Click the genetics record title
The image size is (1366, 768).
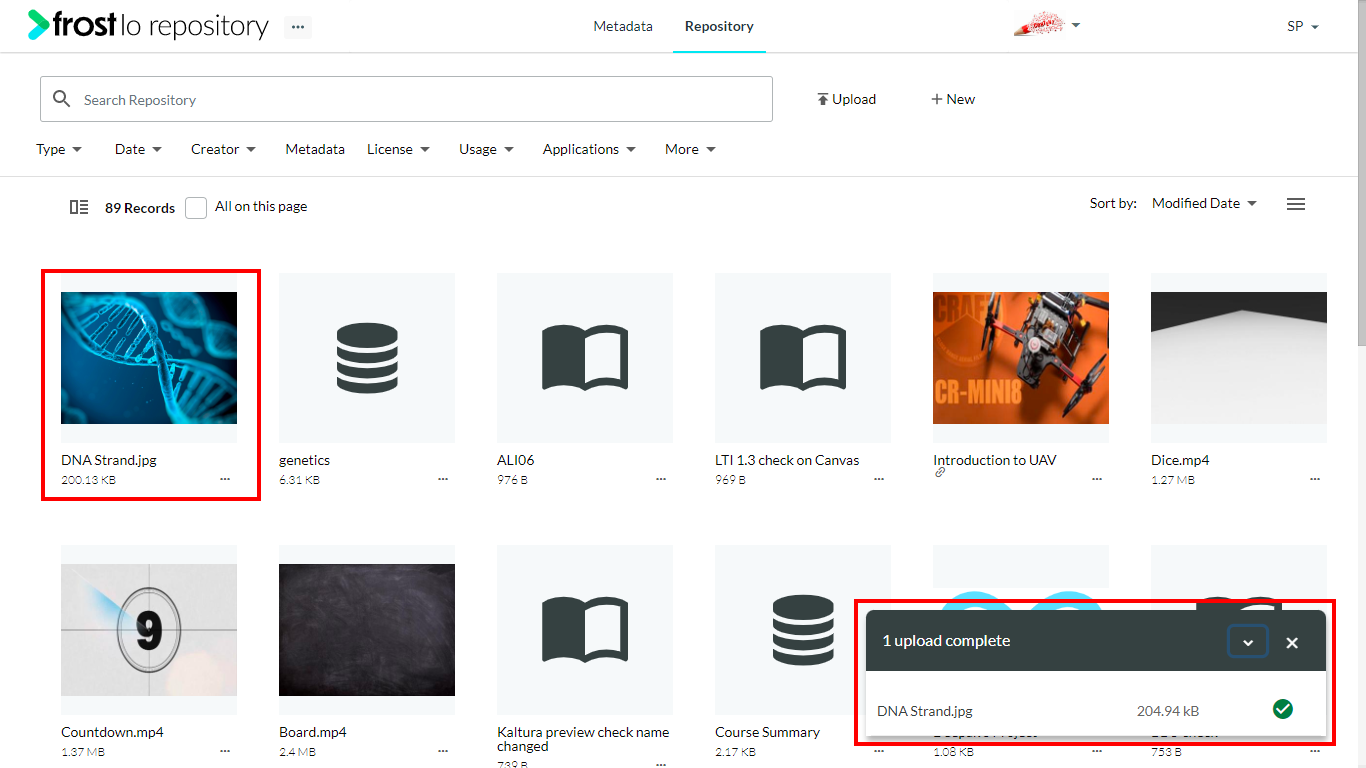304,460
